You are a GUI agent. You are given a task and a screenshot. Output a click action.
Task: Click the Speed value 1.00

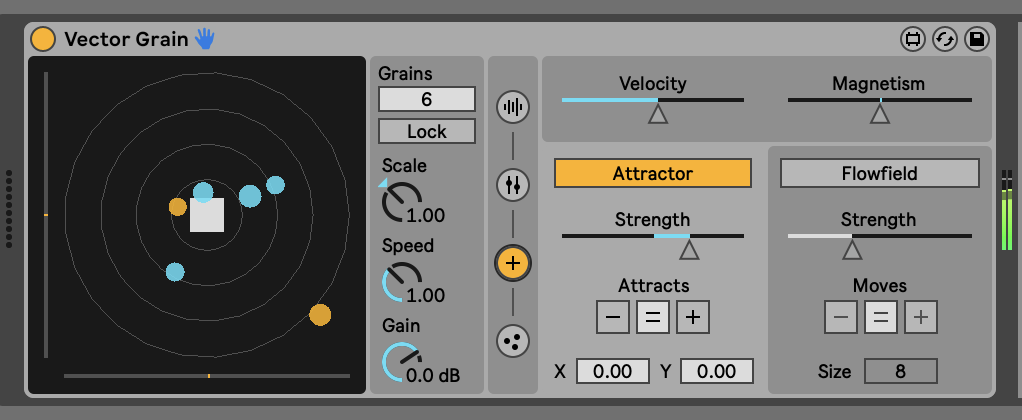426,295
